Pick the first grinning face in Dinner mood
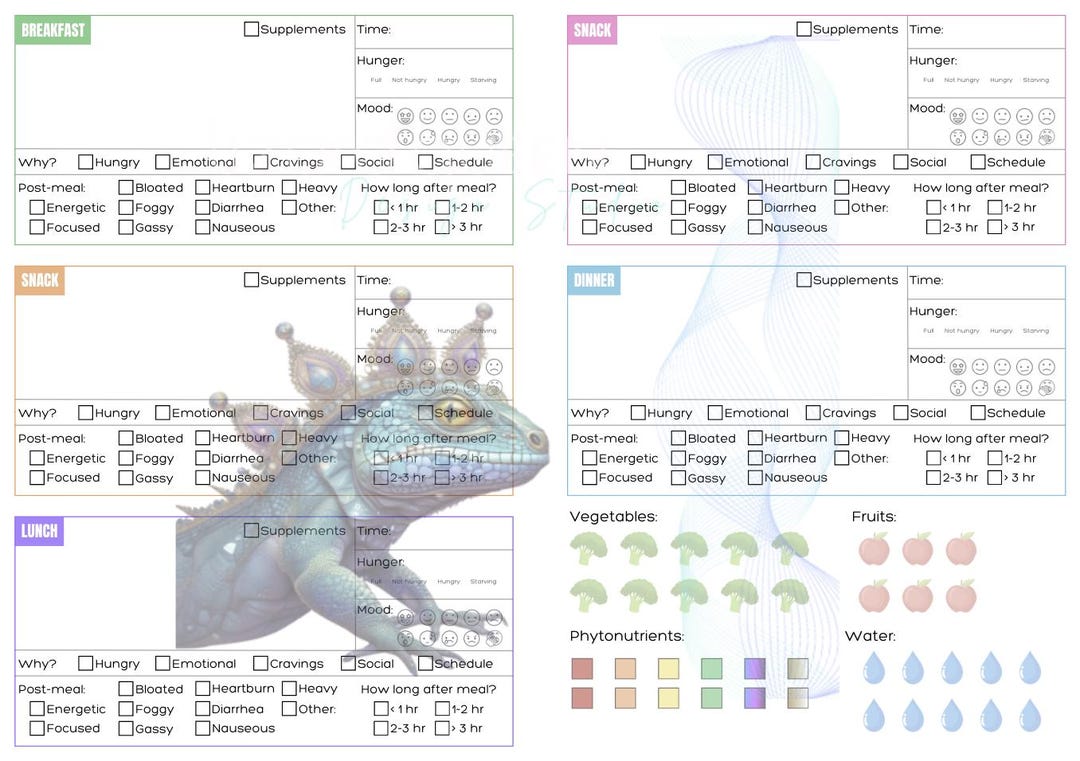The width and height of the screenshot is (1080, 761). [958, 367]
